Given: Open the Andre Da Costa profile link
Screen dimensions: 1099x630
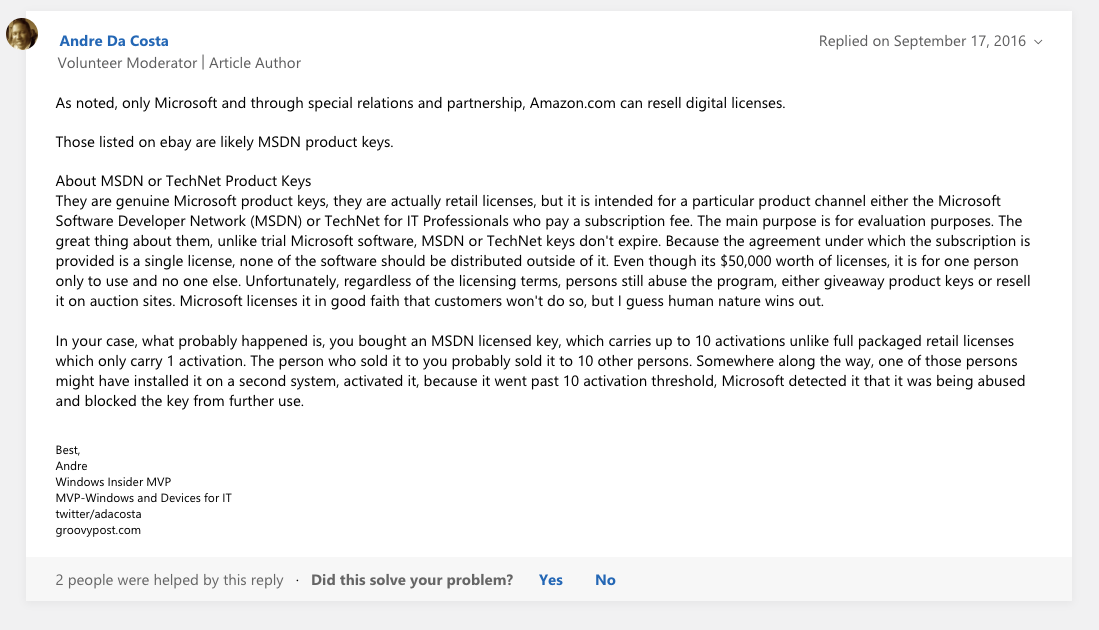Looking at the screenshot, I should (x=114, y=41).
